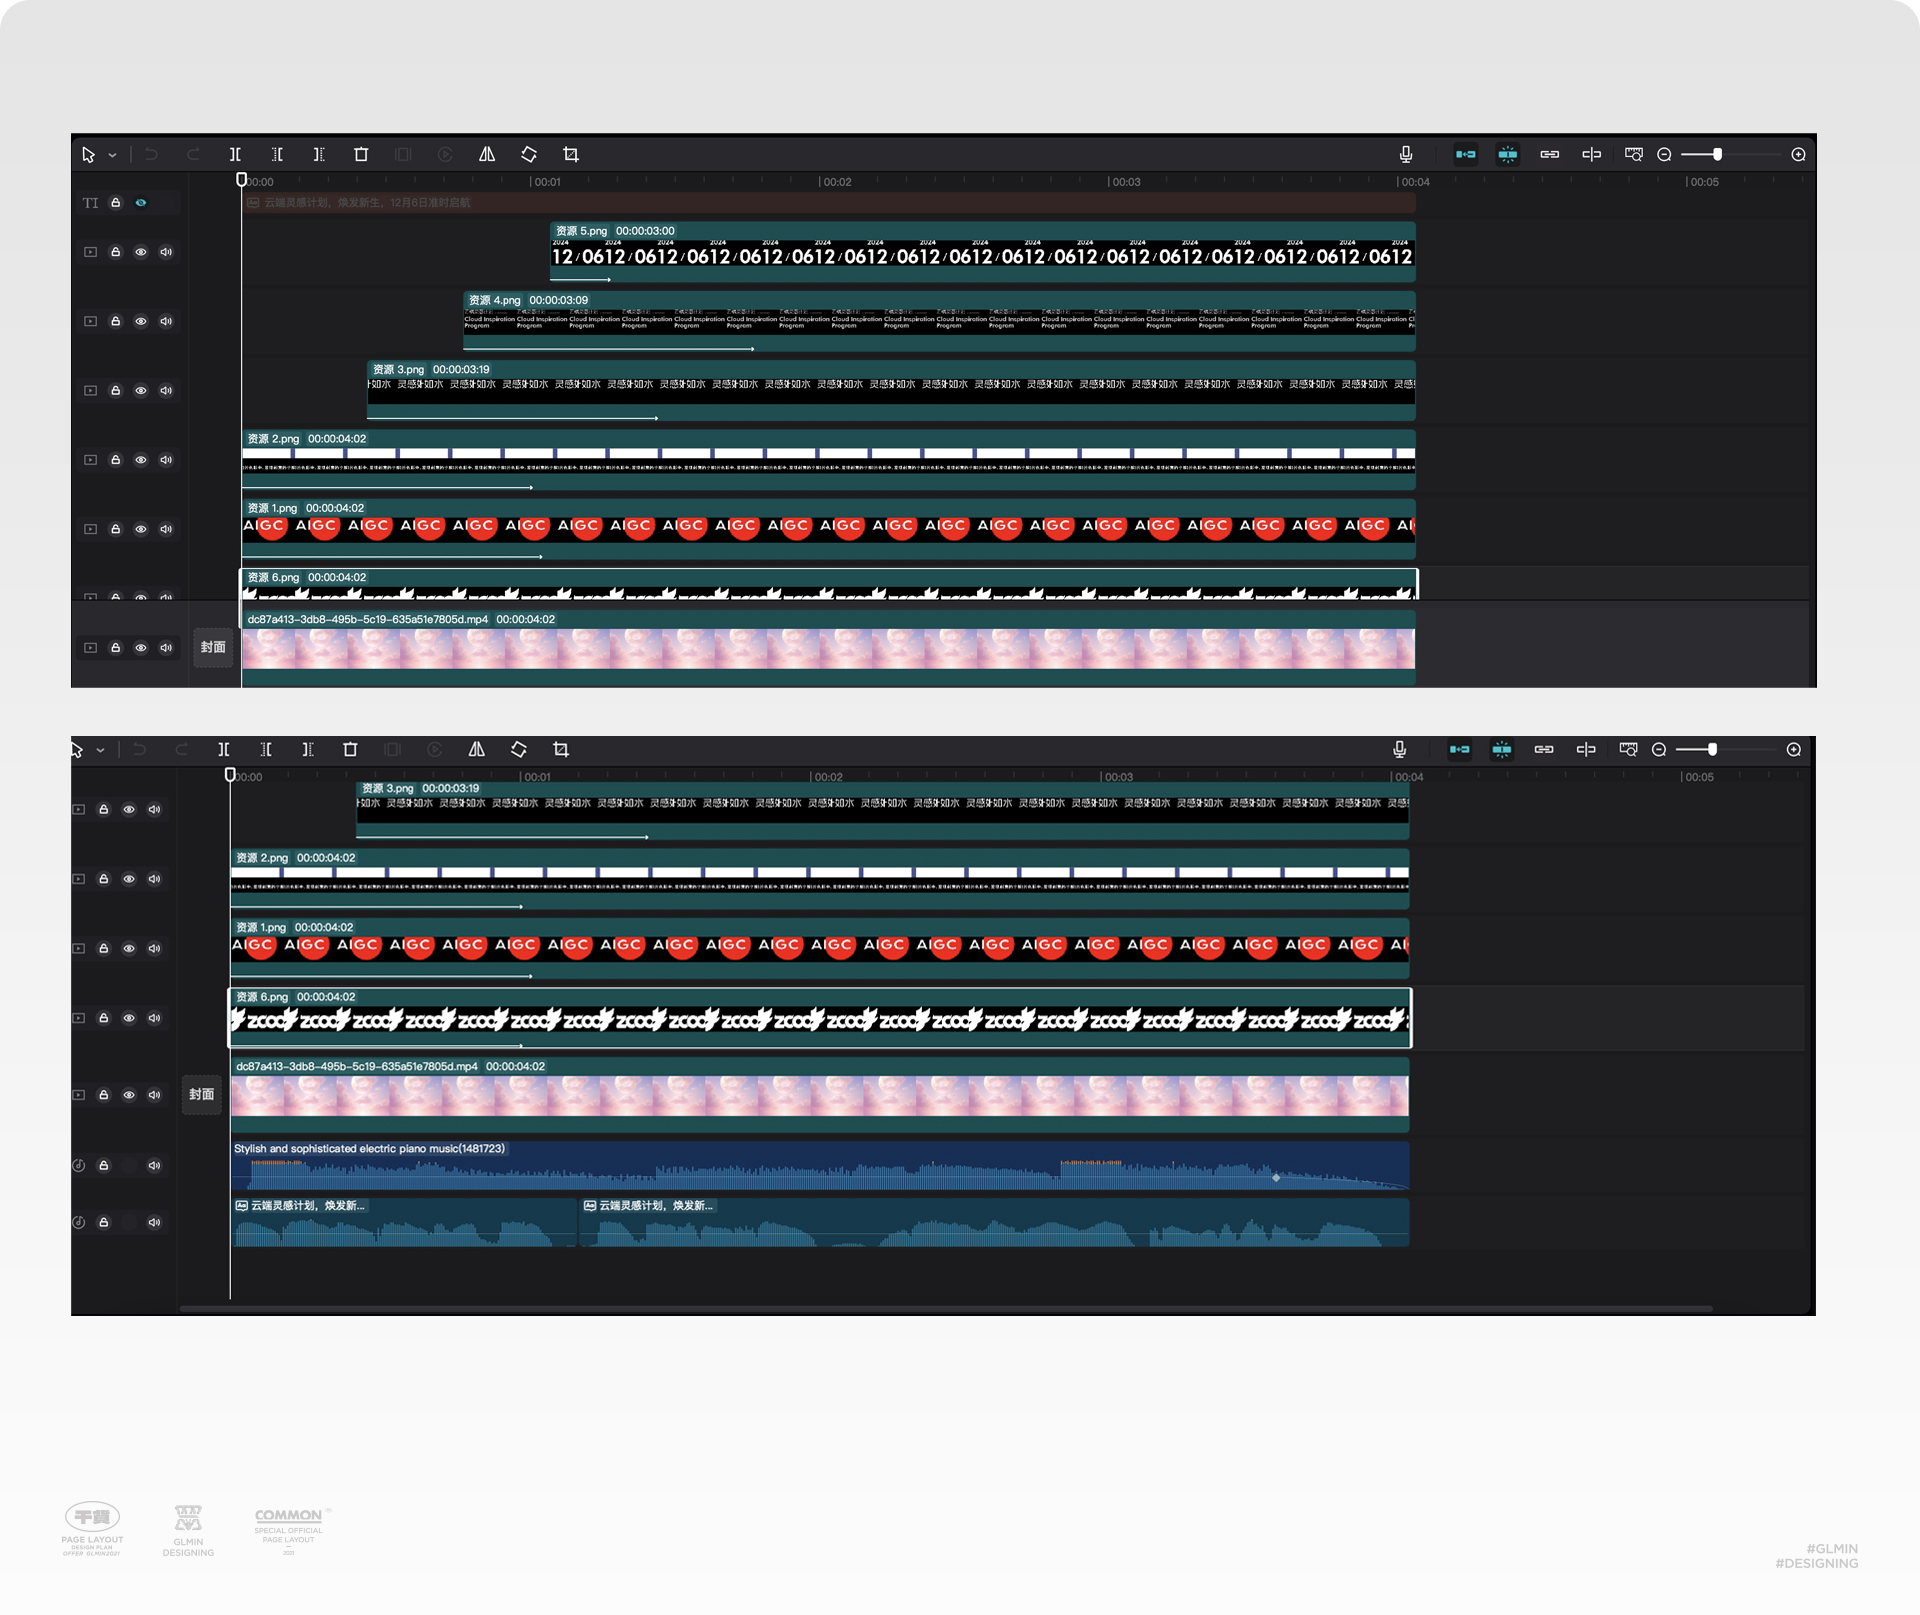Image resolution: width=1920 pixels, height=1615 pixels.
Task: Toggle auto snapping in the lower timeline toolbar
Action: pos(1501,750)
